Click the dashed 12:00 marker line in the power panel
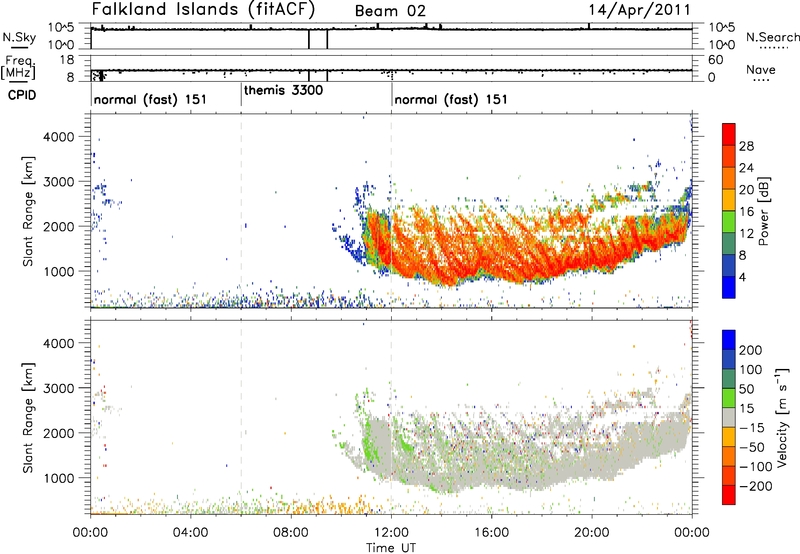This screenshot has width=800, height=554. click(x=391, y=211)
